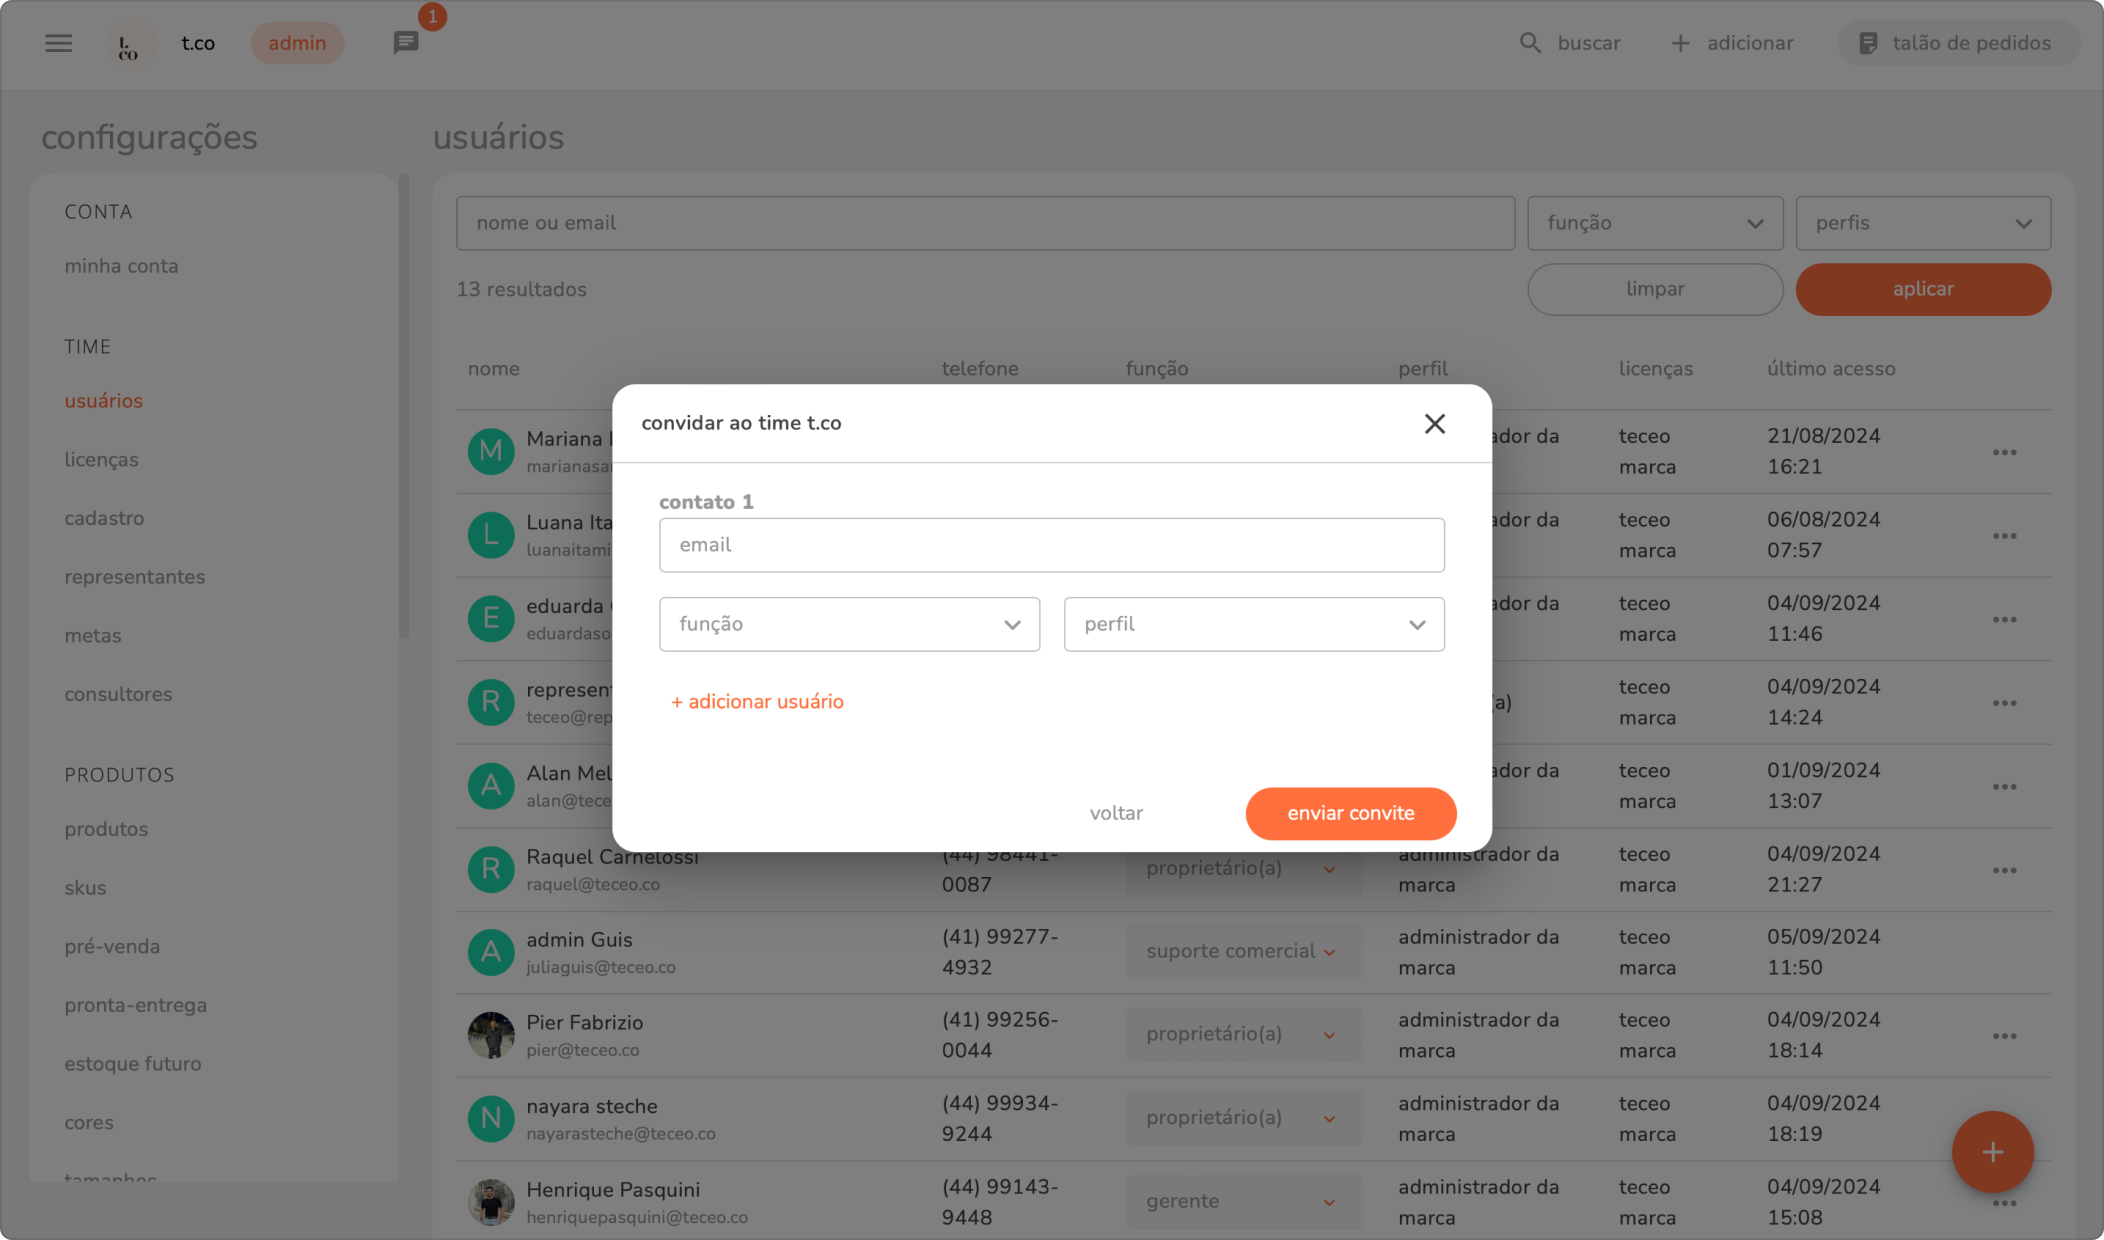Click the orange floating plus button
Screen dimensions: 2104x1240
1992,1152
